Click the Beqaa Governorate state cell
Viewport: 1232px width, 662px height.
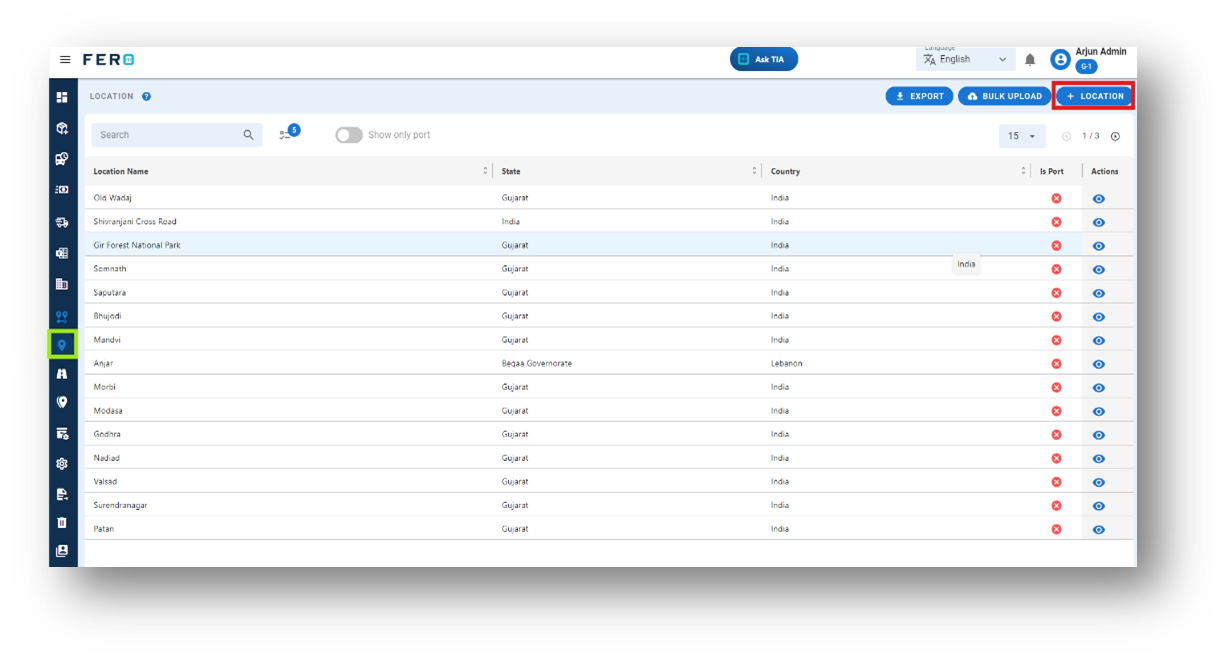(537, 363)
